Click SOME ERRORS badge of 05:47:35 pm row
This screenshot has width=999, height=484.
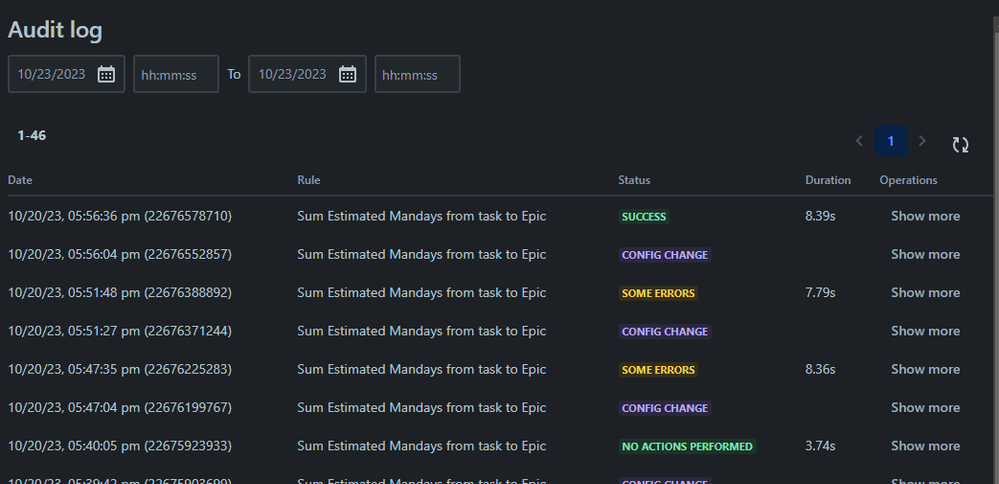pos(658,369)
